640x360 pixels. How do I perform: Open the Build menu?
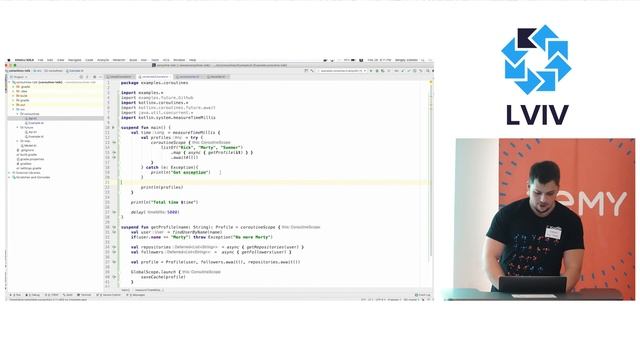133,60
